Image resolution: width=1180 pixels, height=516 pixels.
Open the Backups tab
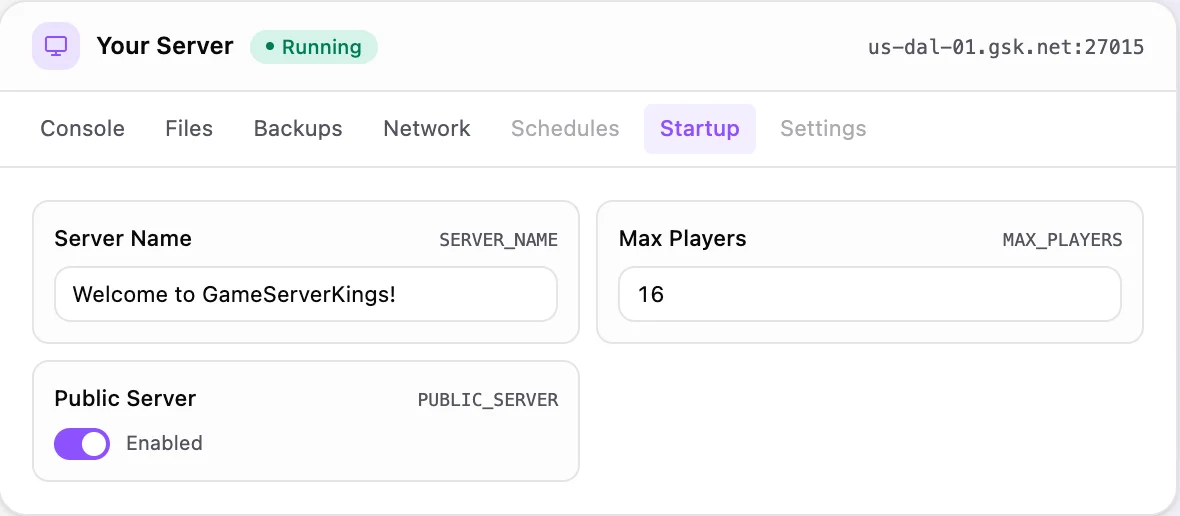tap(298, 129)
